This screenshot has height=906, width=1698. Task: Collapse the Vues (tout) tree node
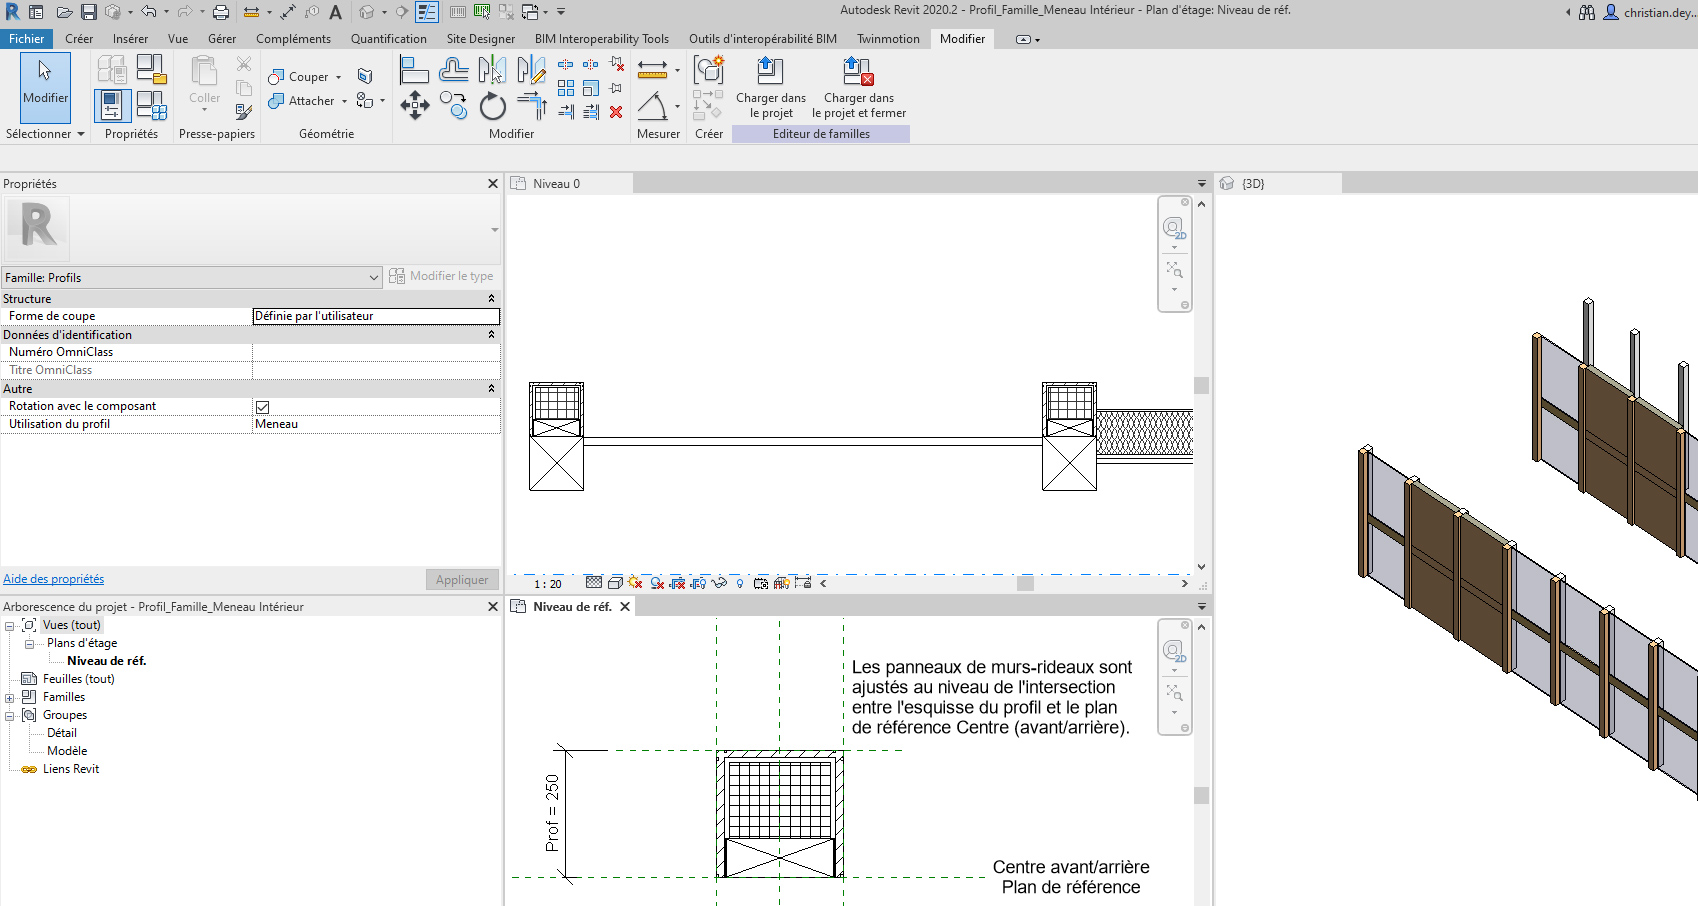(9, 626)
